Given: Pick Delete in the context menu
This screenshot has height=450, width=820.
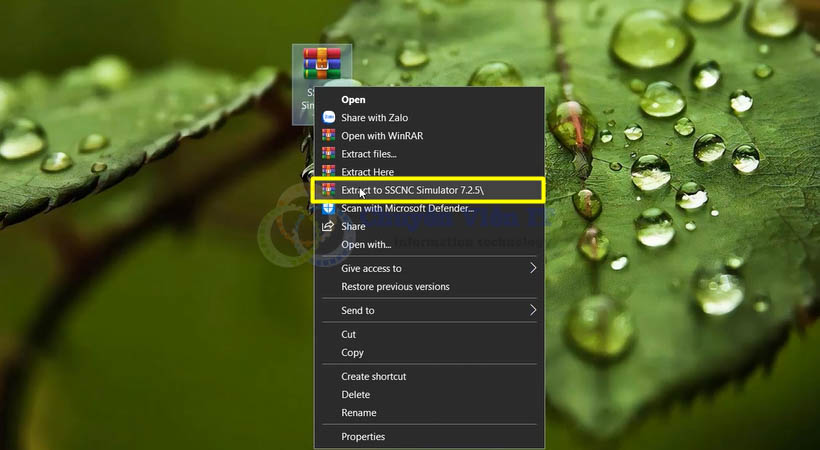Looking at the screenshot, I should (x=355, y=395).
